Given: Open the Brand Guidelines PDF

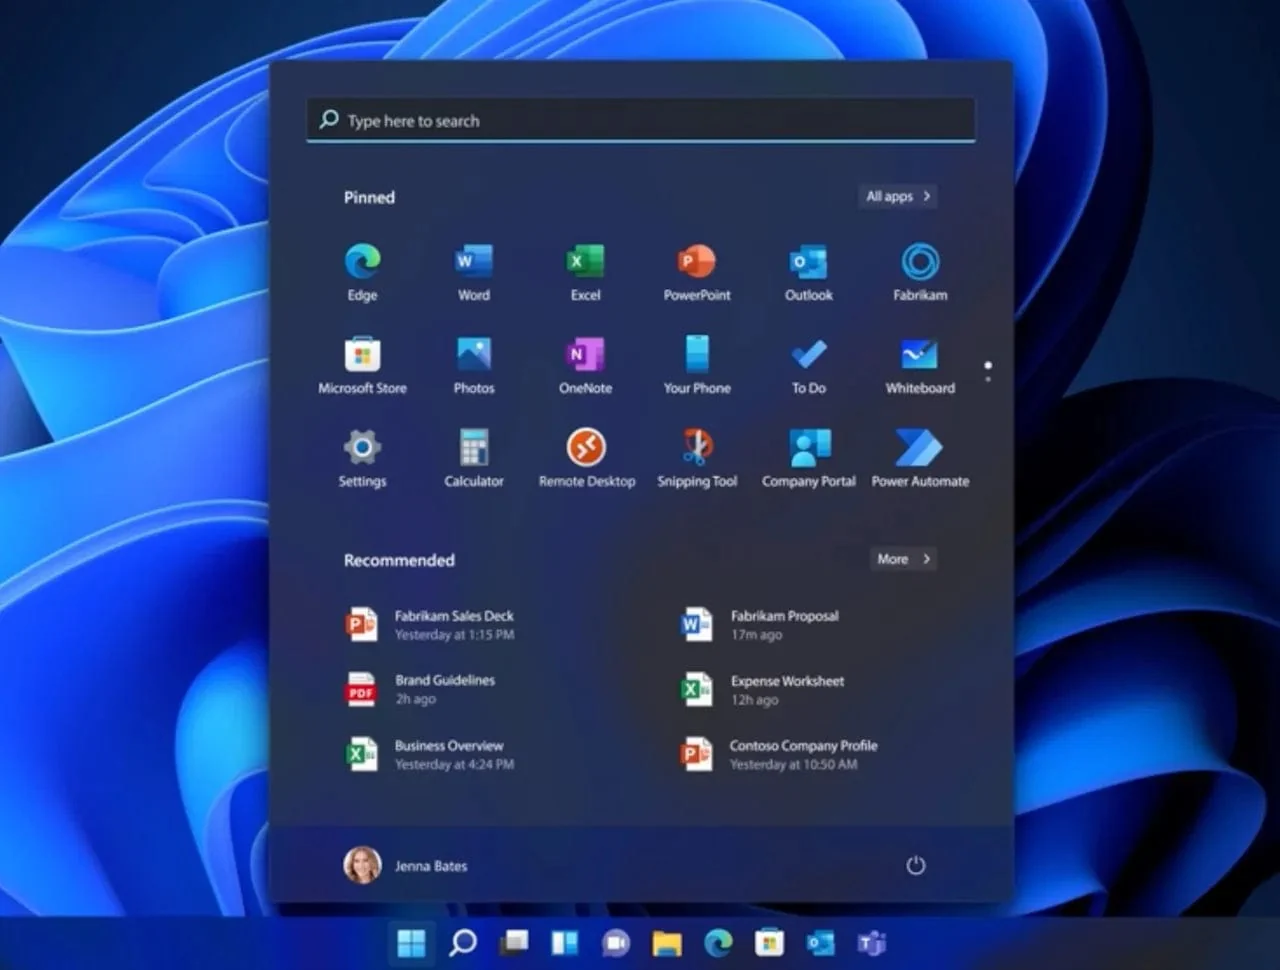Looking at the screenshot, I should (x=421, y=690).
